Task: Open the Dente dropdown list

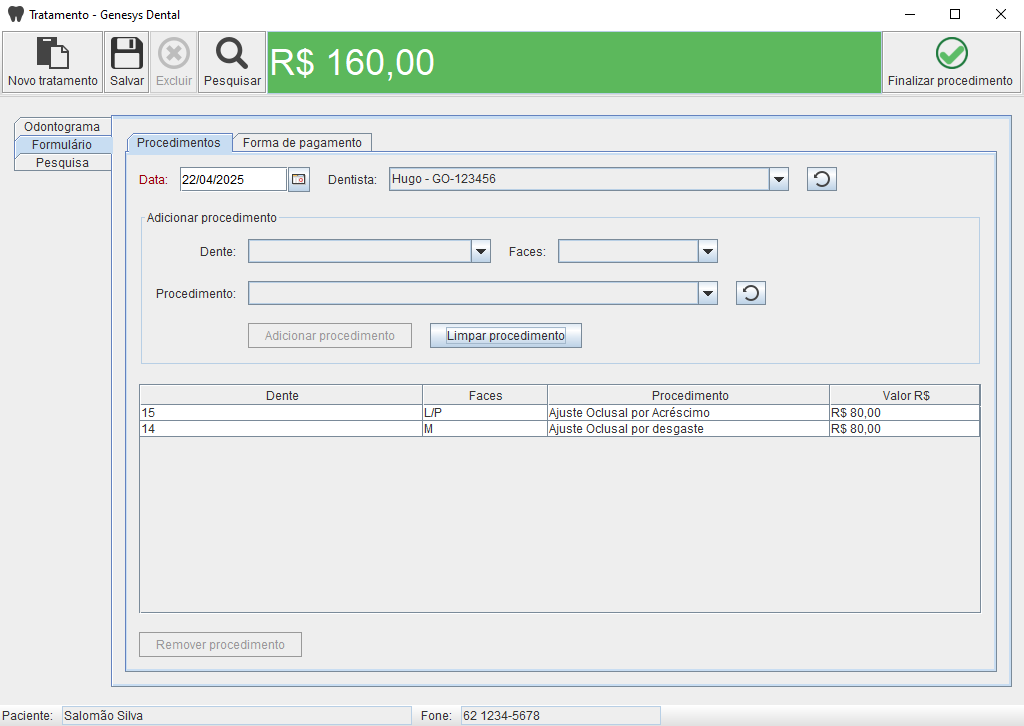Action: click(x=480, y=251)
